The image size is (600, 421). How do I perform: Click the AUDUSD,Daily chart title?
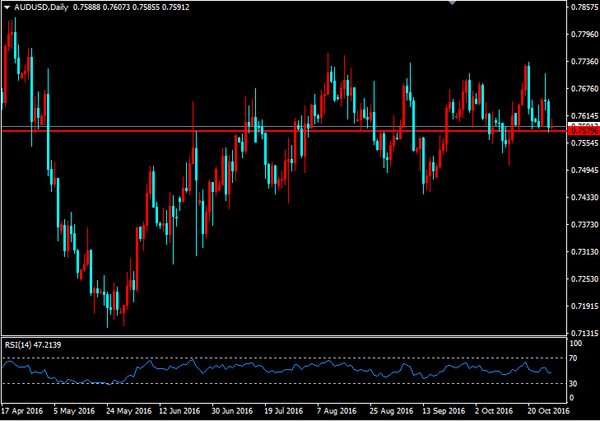click(x=40, y=7)
